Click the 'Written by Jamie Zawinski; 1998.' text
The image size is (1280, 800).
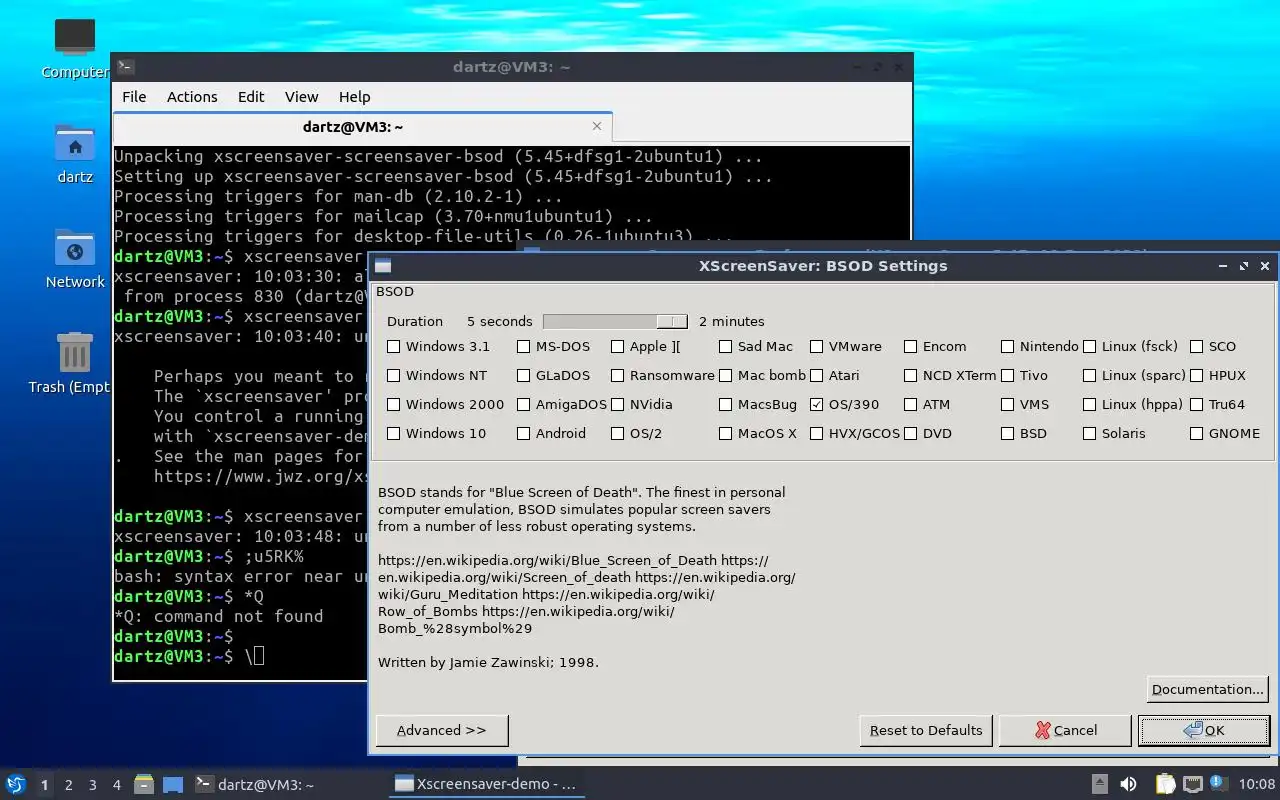pyautogui.click(x=488, y=662)
